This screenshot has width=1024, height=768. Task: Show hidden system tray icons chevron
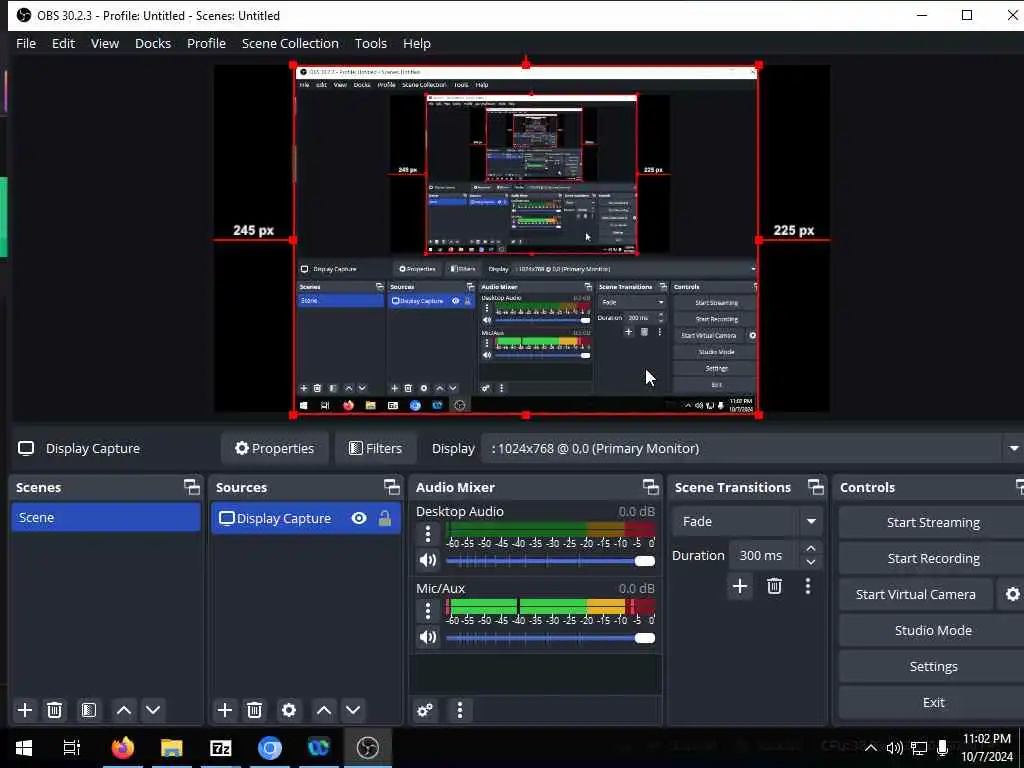click(x=871, y=748)
